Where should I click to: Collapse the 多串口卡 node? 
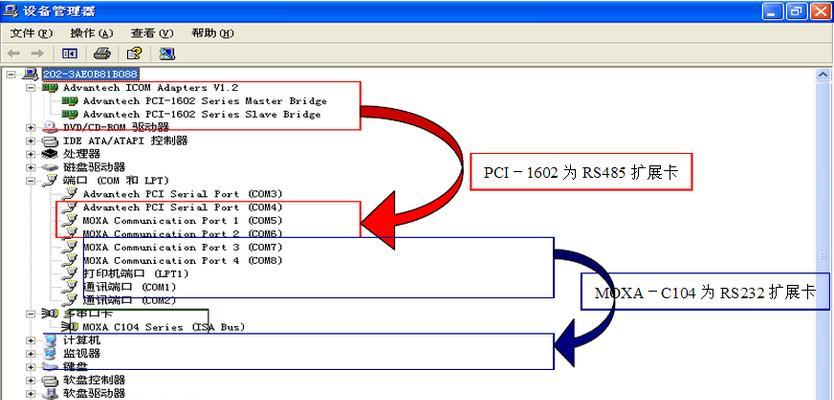[x=31, y=313]
